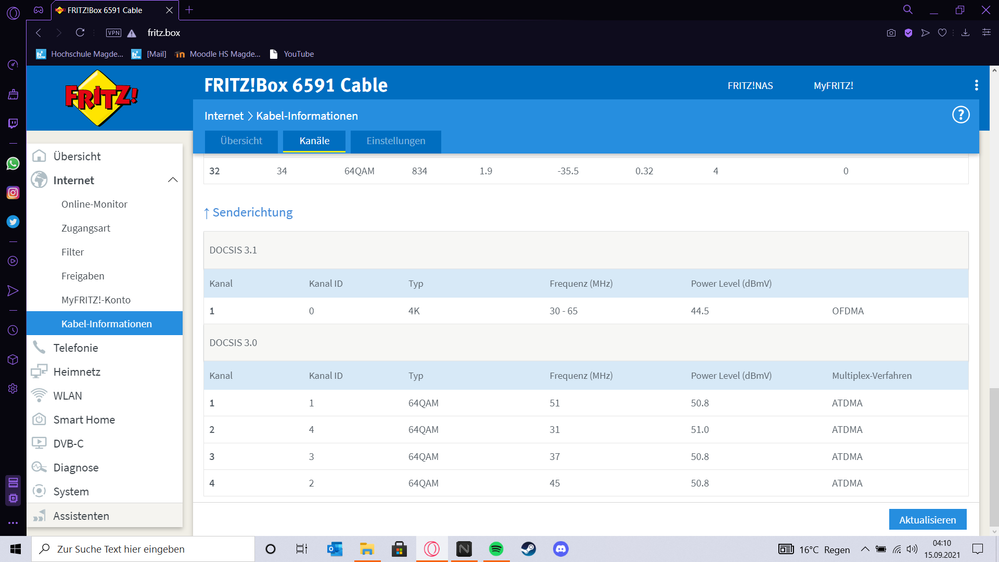This screenshot has height=562, width=999.
Task: Open the [Mail] bookmark
Action: [149, 54]
